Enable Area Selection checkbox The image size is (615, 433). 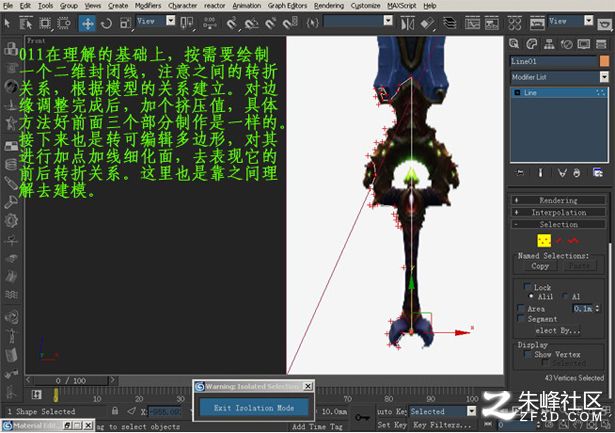pyautogui.click(x=521, y=308)
